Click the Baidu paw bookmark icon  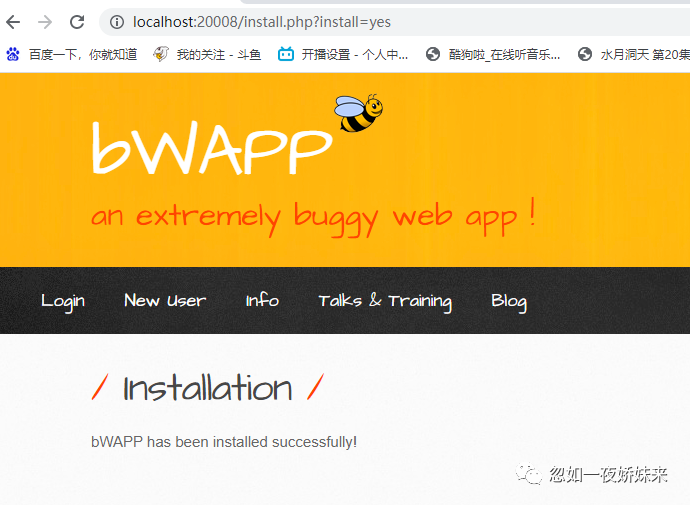13,54
